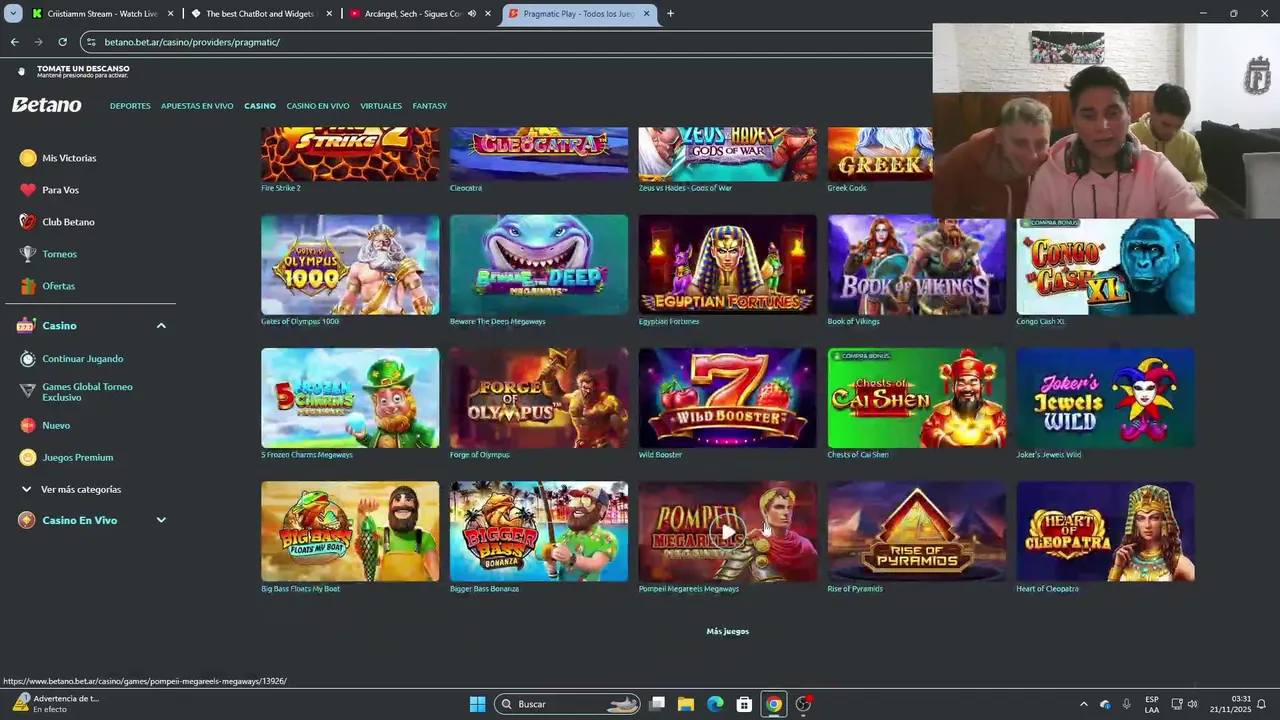Open the Gates of Olympus 1000 link
Image resolution: width=1280 pixels, height=720 pixels.
(x=300, y=321)
